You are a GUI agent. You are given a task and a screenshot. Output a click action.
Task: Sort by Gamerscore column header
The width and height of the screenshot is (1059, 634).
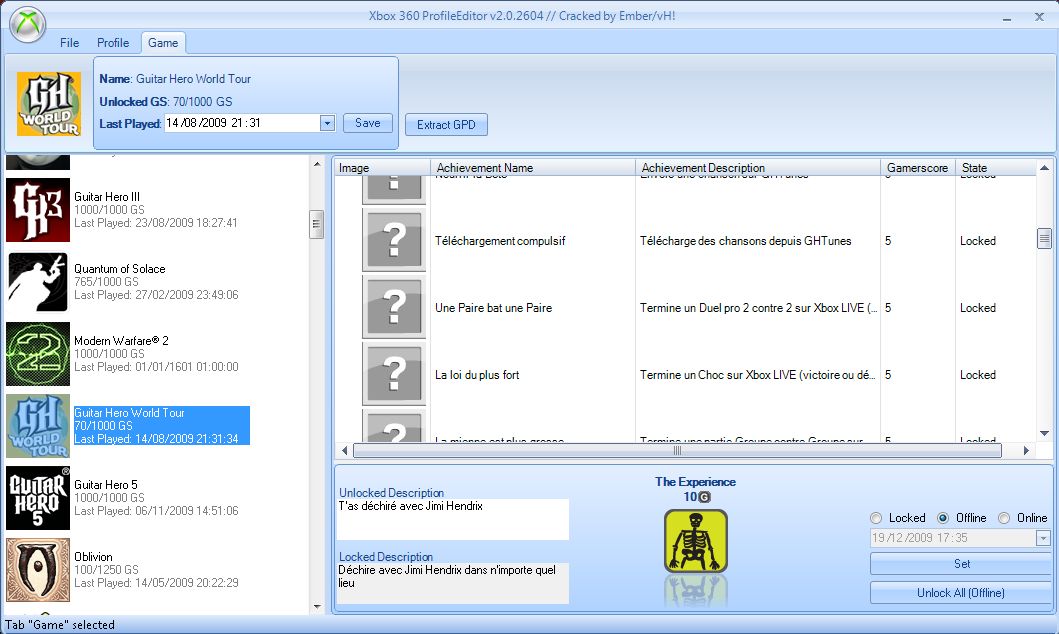click(918, 167)
